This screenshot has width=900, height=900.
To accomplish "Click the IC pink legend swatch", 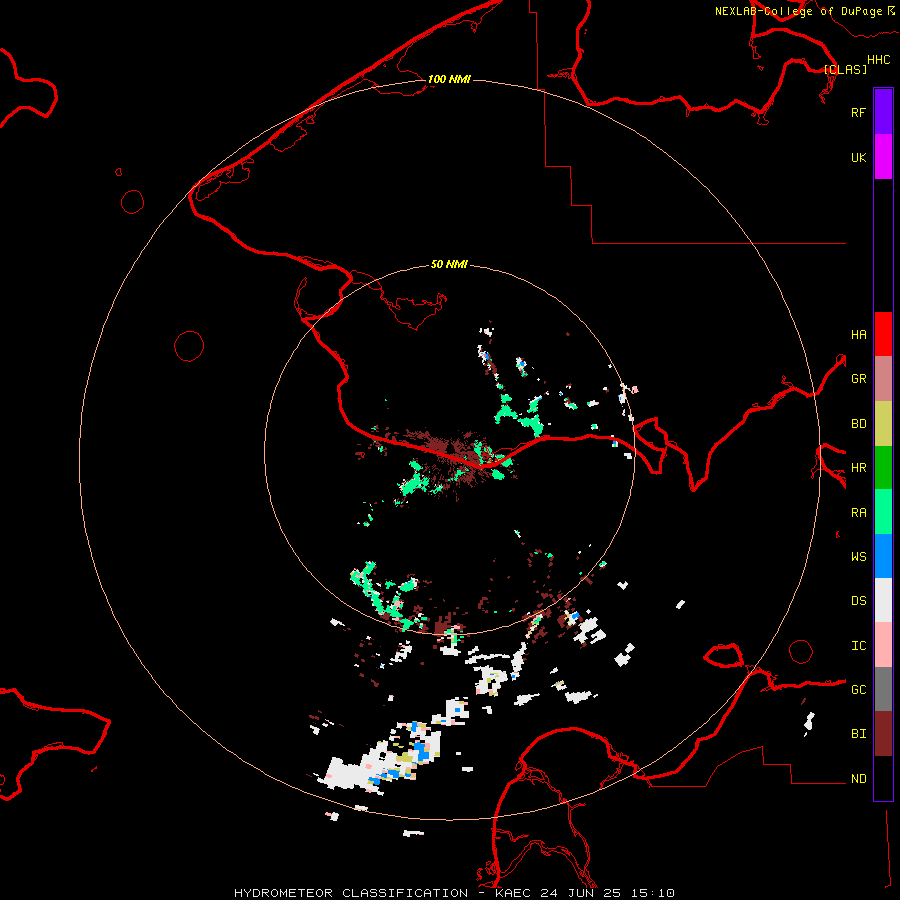I will (x=883, y=645).
